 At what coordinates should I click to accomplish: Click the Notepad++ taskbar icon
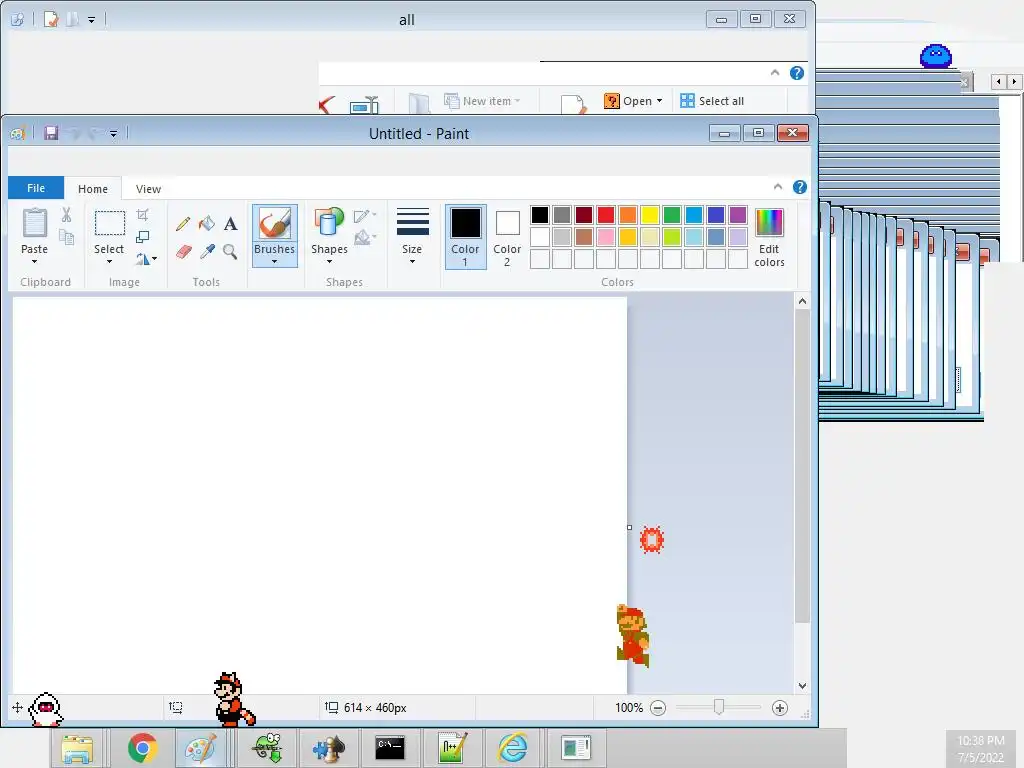[452, 748]
